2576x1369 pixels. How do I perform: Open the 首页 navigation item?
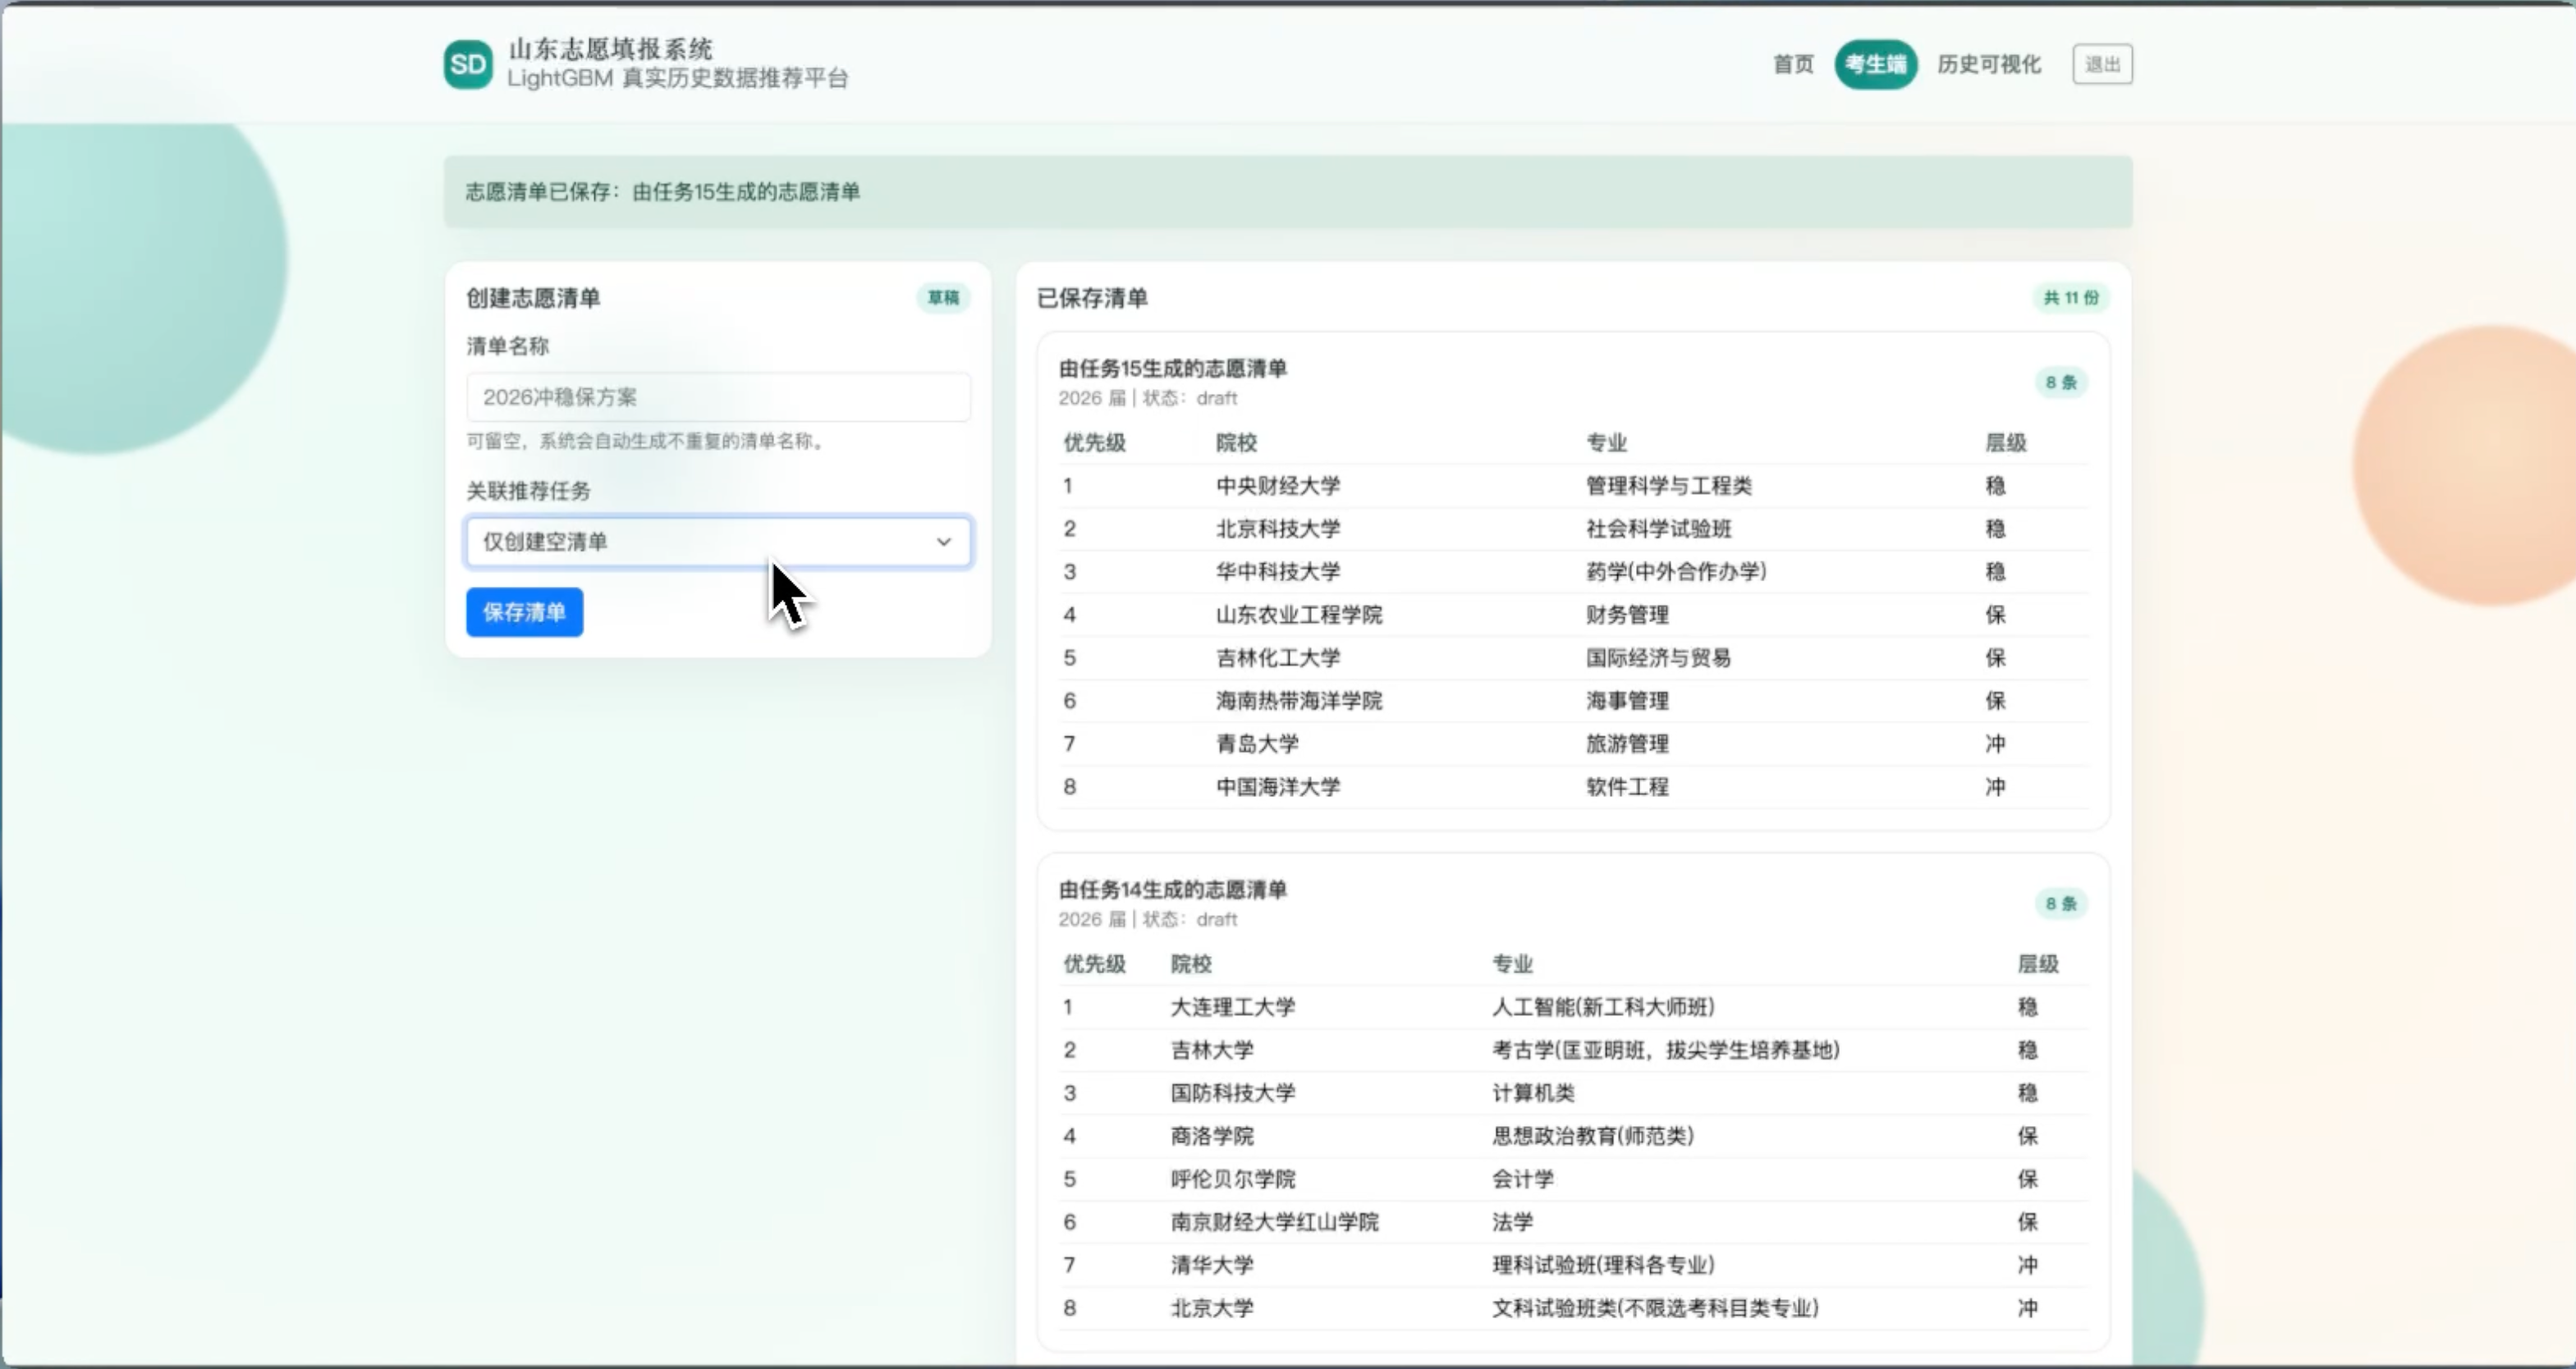pos(1792,65)
